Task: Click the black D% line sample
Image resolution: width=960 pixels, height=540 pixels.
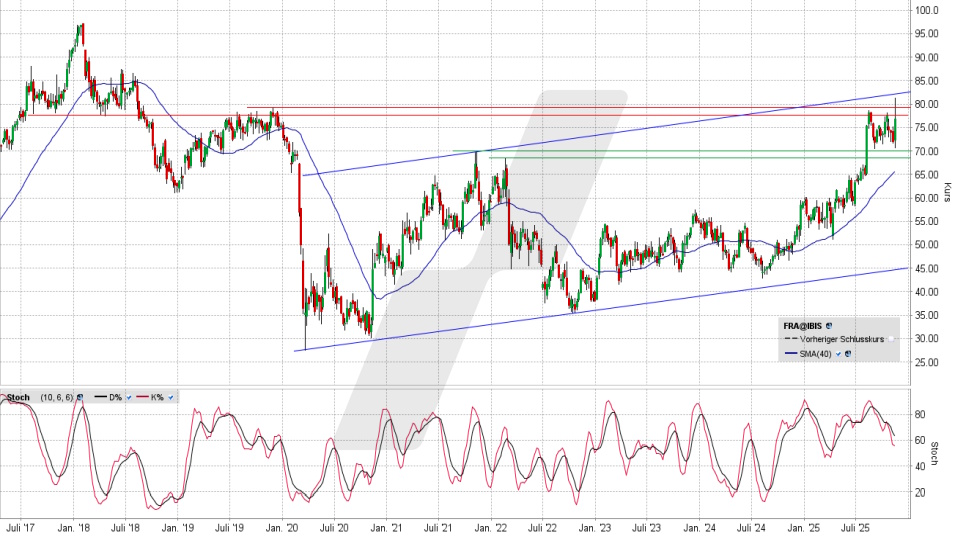Action: click(98, 398)
